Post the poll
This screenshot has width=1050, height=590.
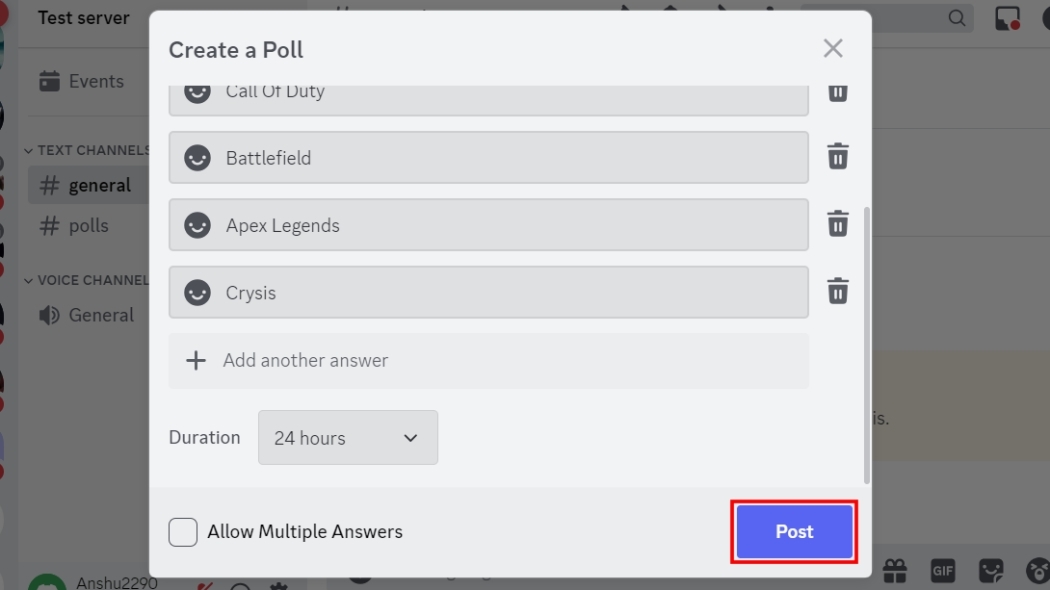[x=793, y=531]
